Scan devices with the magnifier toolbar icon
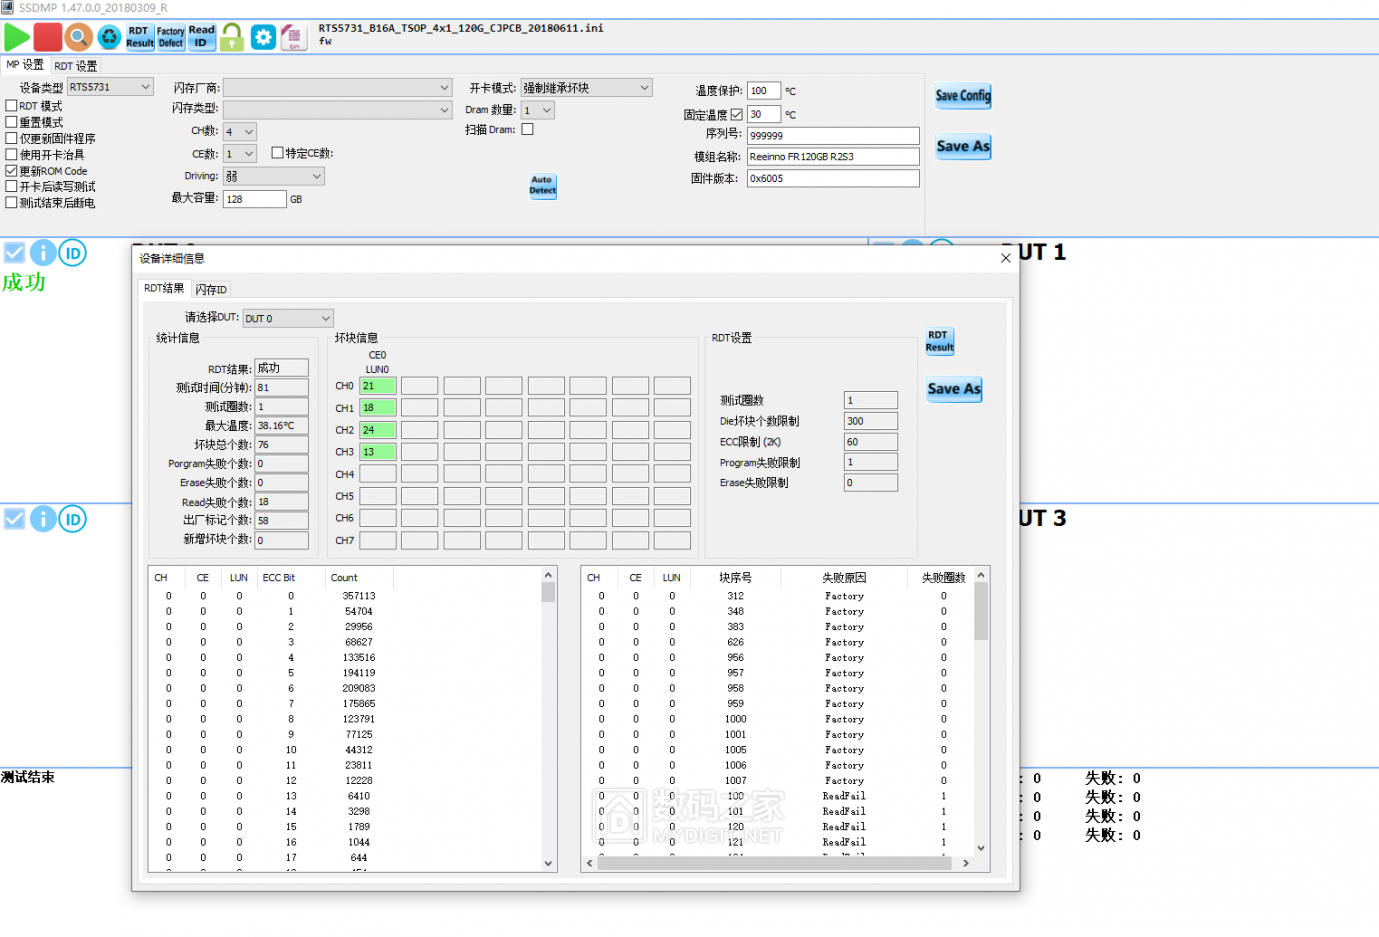The width and height of the screenshot is (1379, 937). (x=78, y=37)
